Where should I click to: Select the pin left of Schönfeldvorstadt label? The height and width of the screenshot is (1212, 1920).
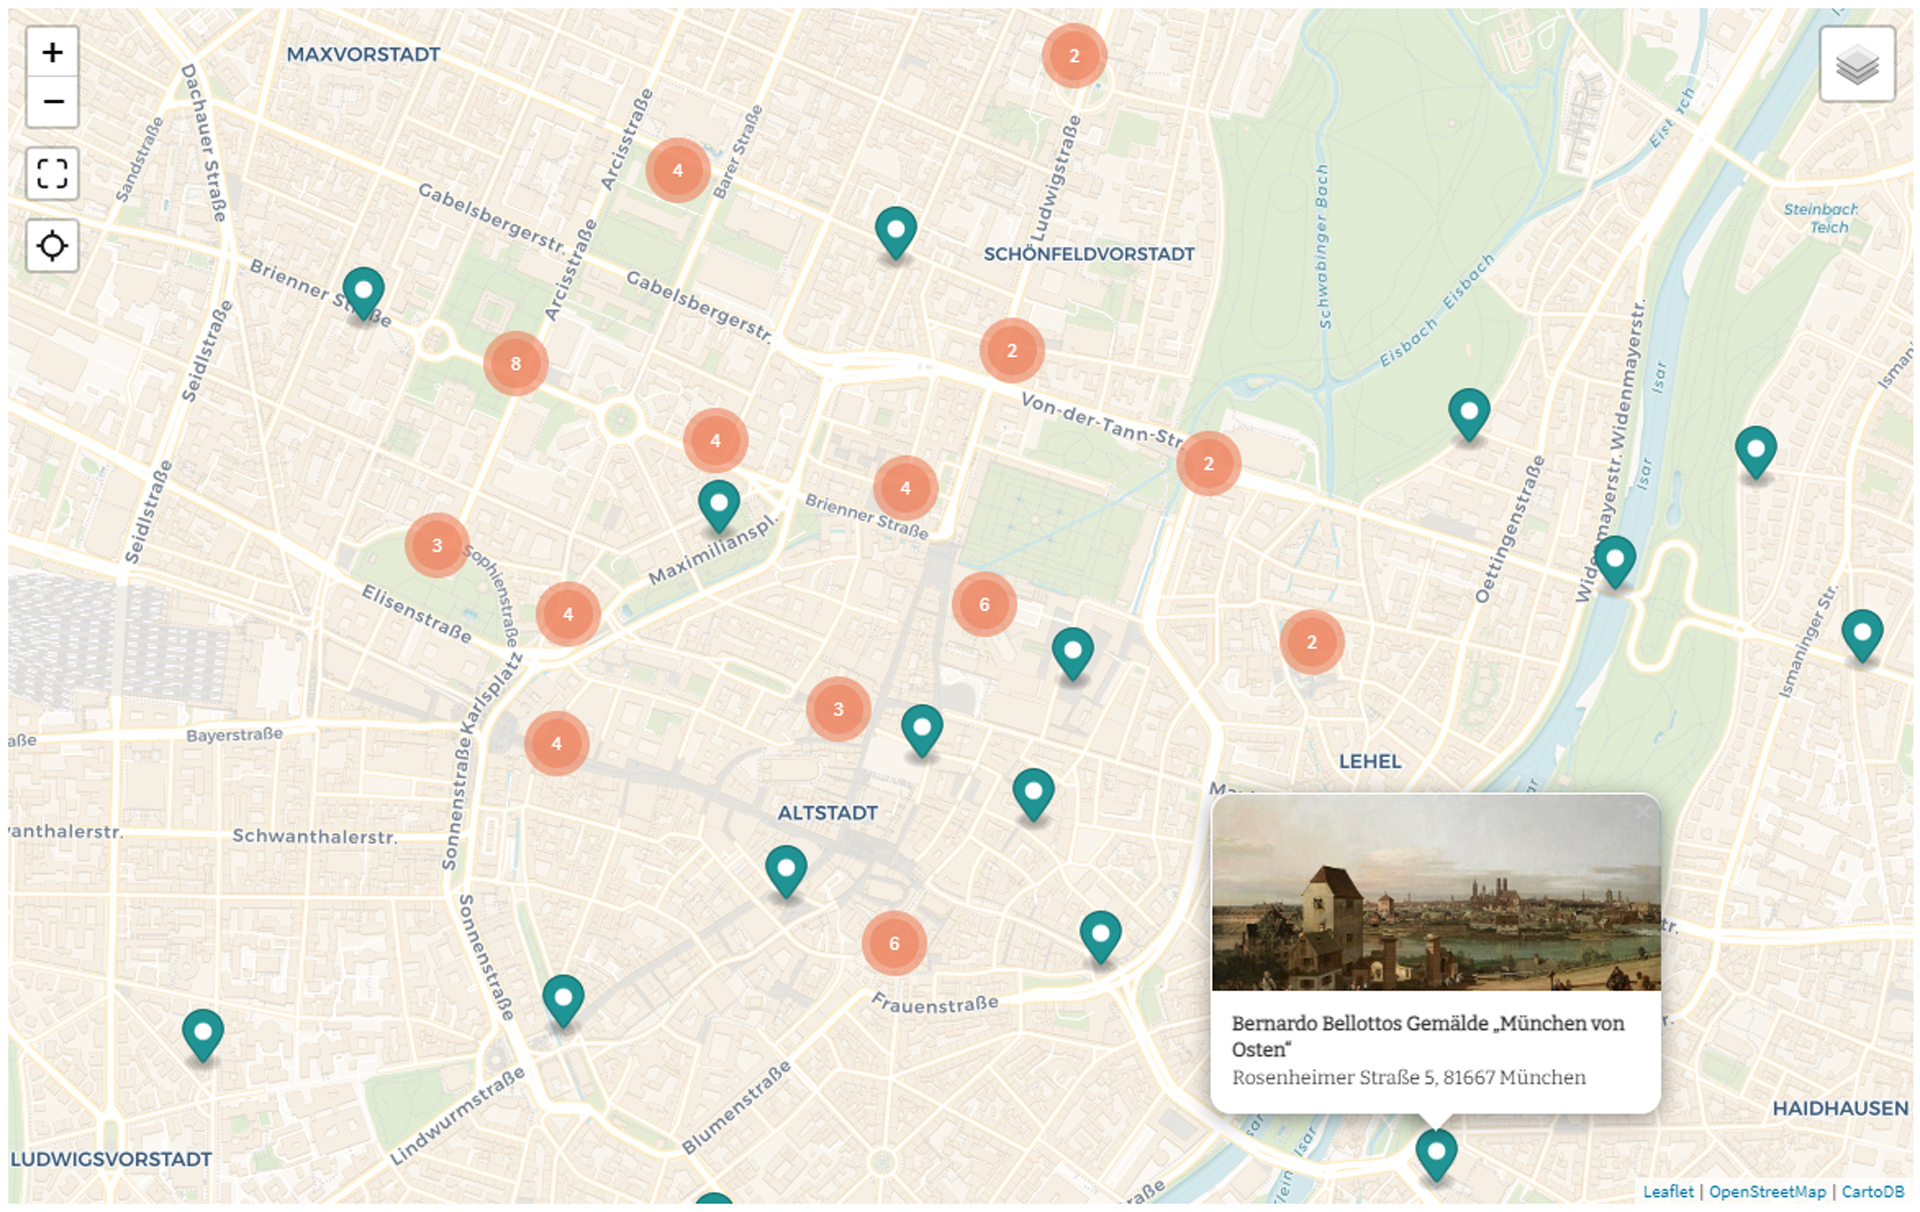tap(896, 234)
